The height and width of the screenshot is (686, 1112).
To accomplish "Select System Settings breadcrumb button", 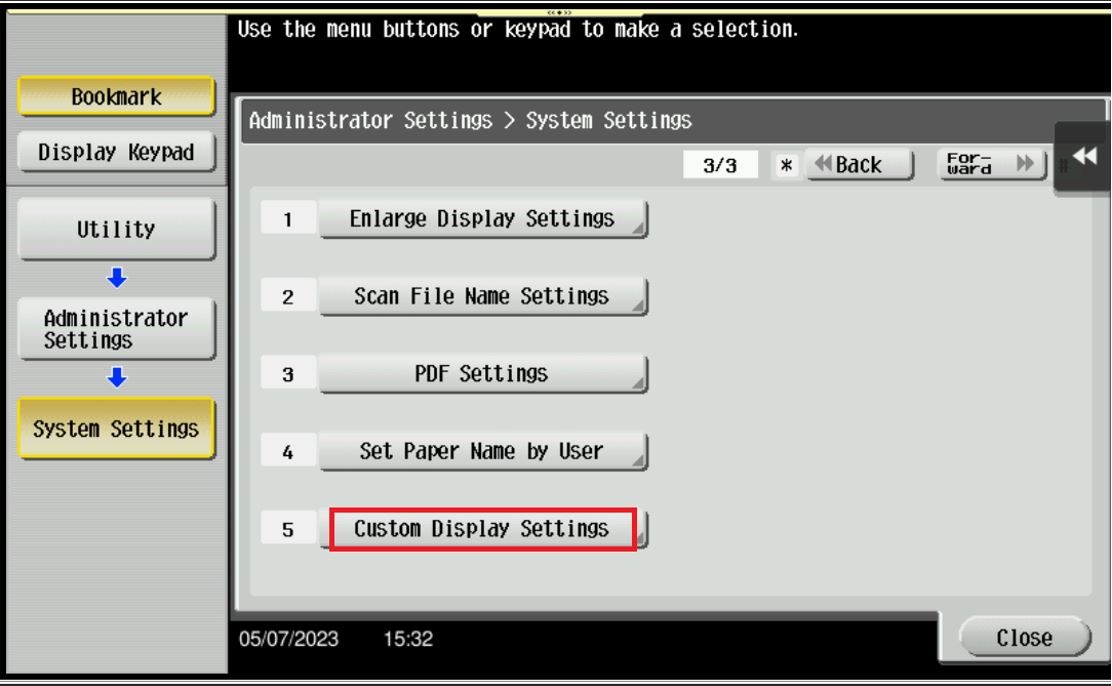I will pyautogui.click(x=116, y=428).
